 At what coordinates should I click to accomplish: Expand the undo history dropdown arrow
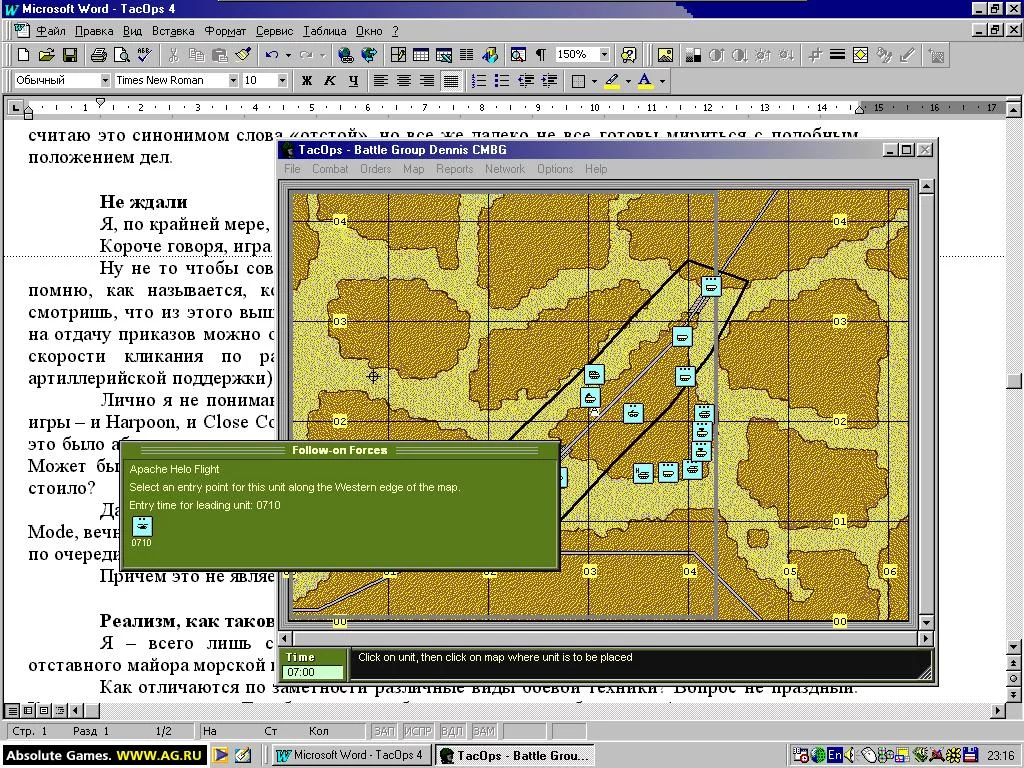(288, 55)
